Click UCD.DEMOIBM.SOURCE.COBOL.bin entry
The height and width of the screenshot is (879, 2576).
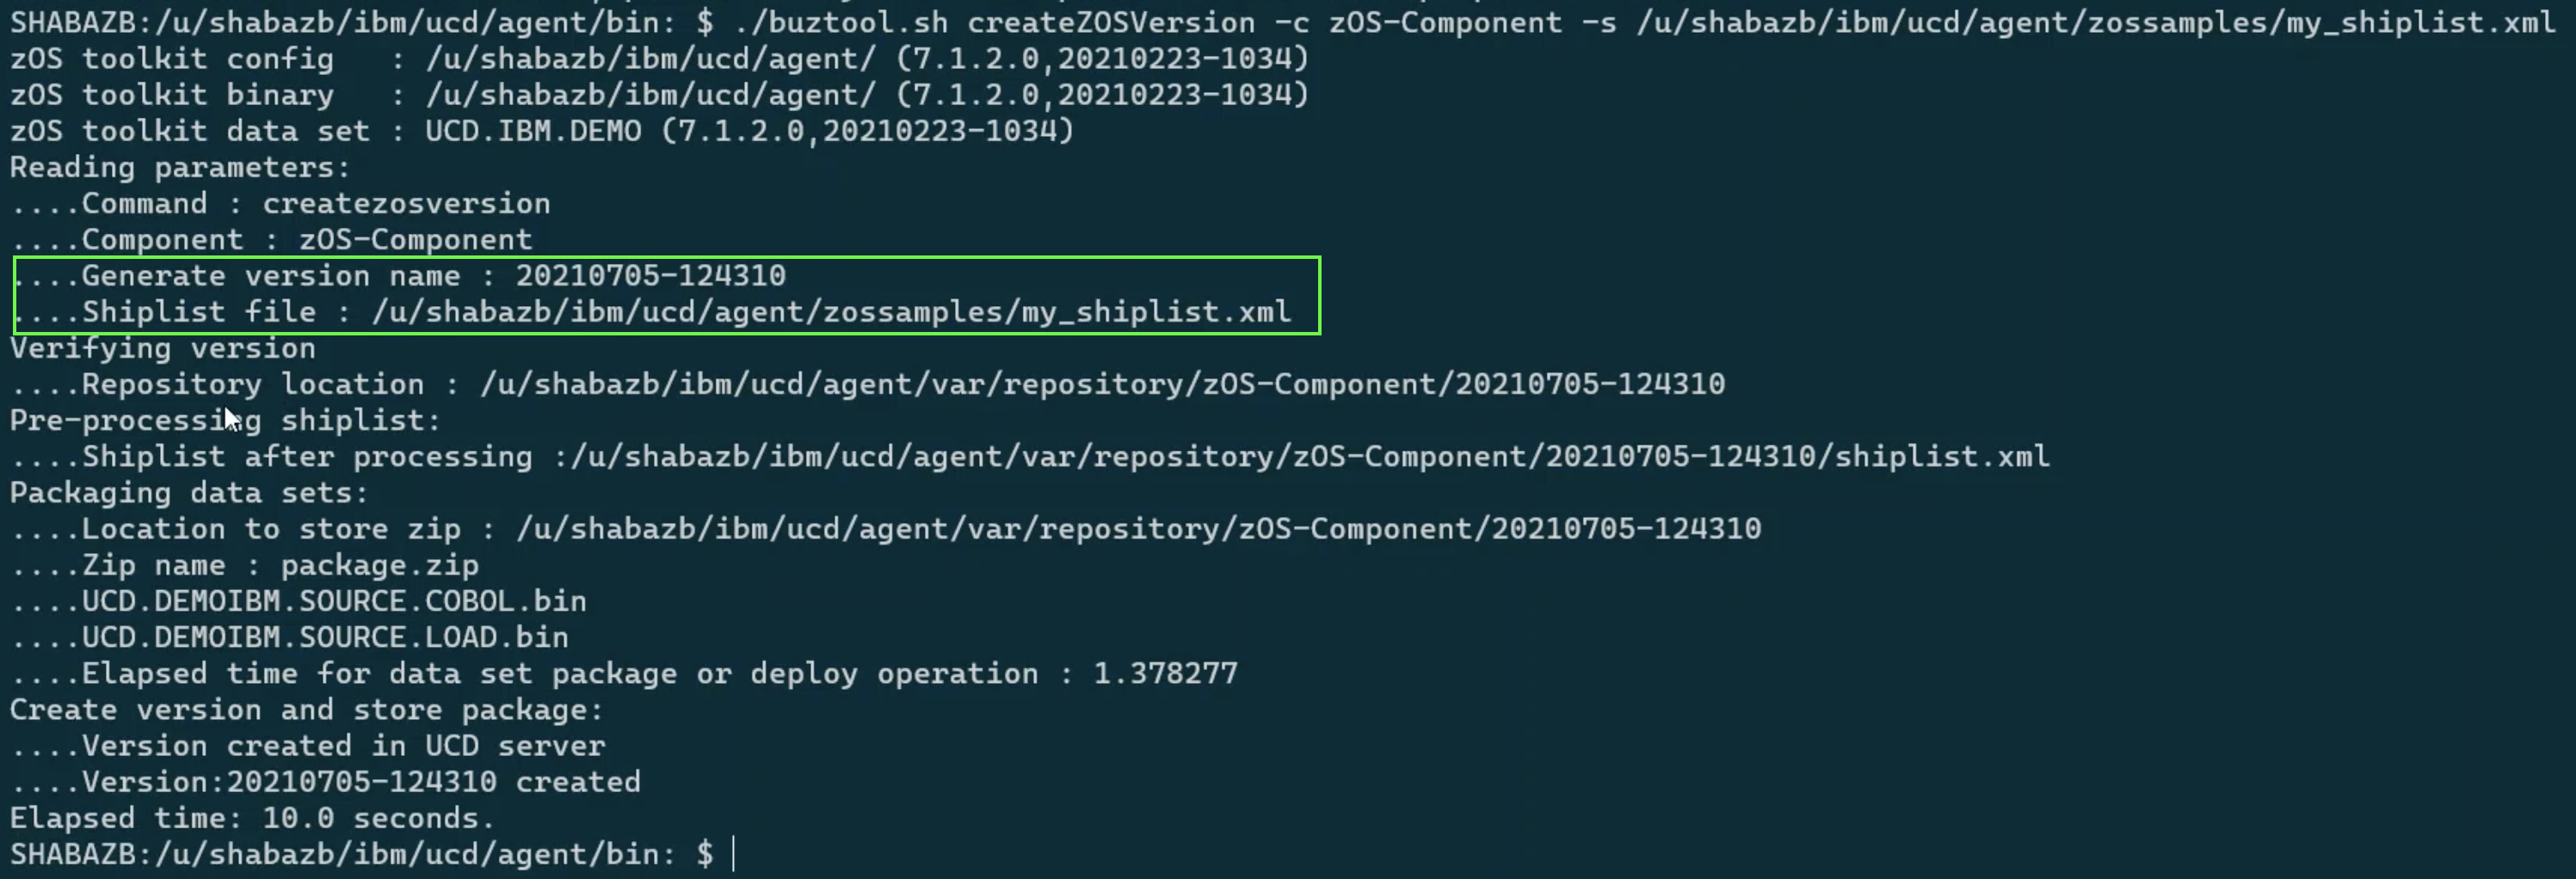click(x=333, y=601)
